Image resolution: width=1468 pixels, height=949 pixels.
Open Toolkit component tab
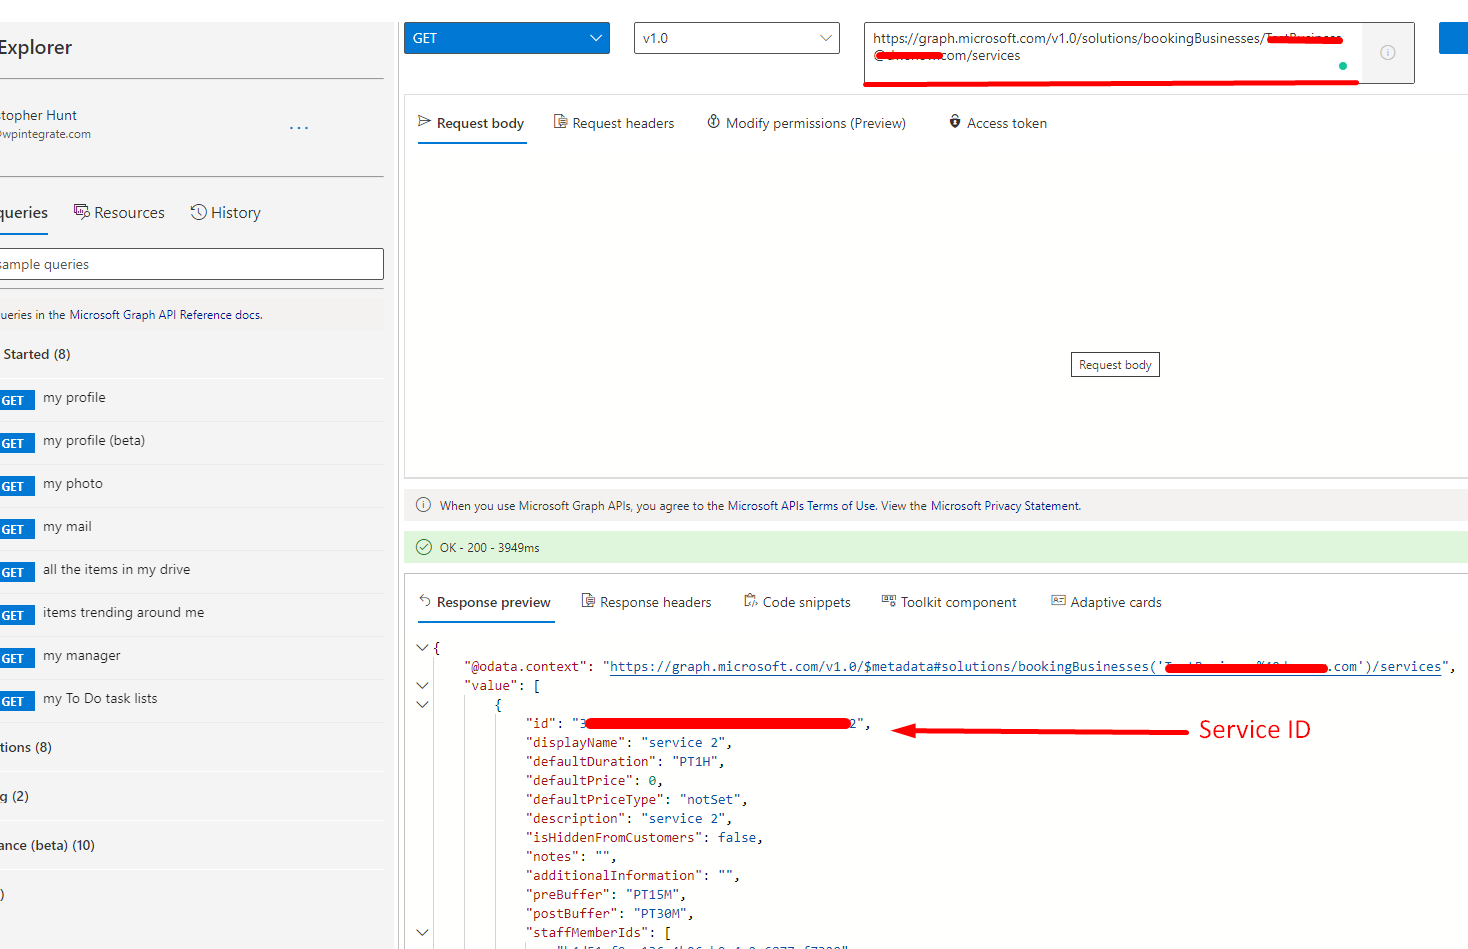[x=949, y=602]
